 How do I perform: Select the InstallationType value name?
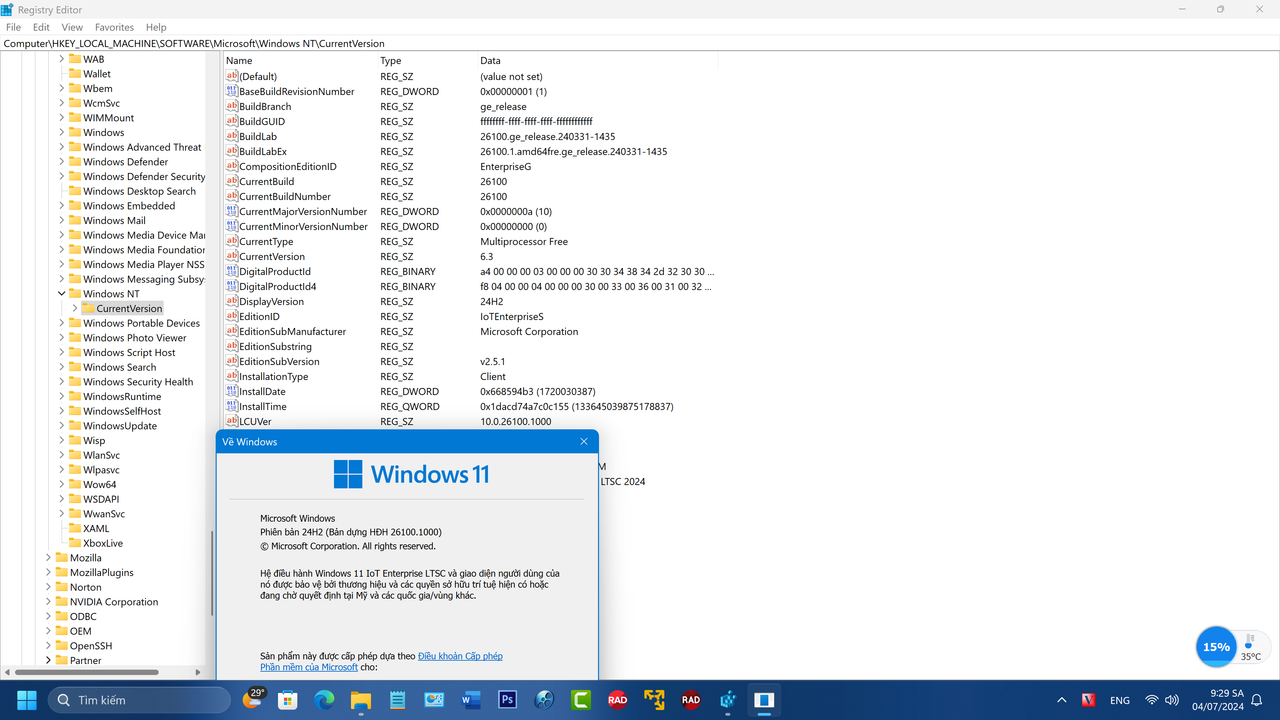pos(273,376)
